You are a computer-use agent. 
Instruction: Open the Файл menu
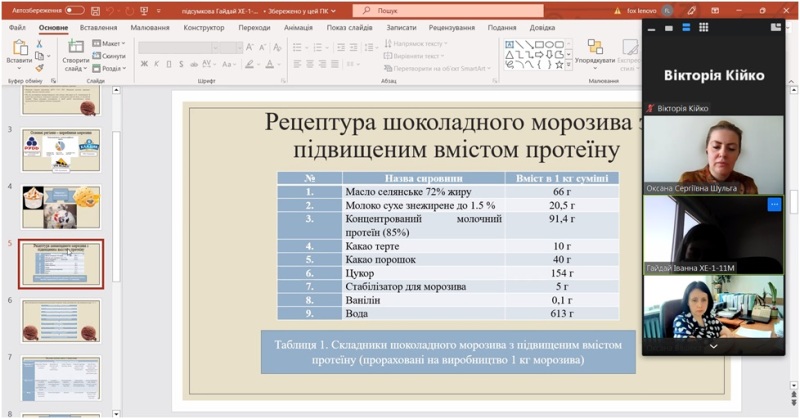[17, 28]
